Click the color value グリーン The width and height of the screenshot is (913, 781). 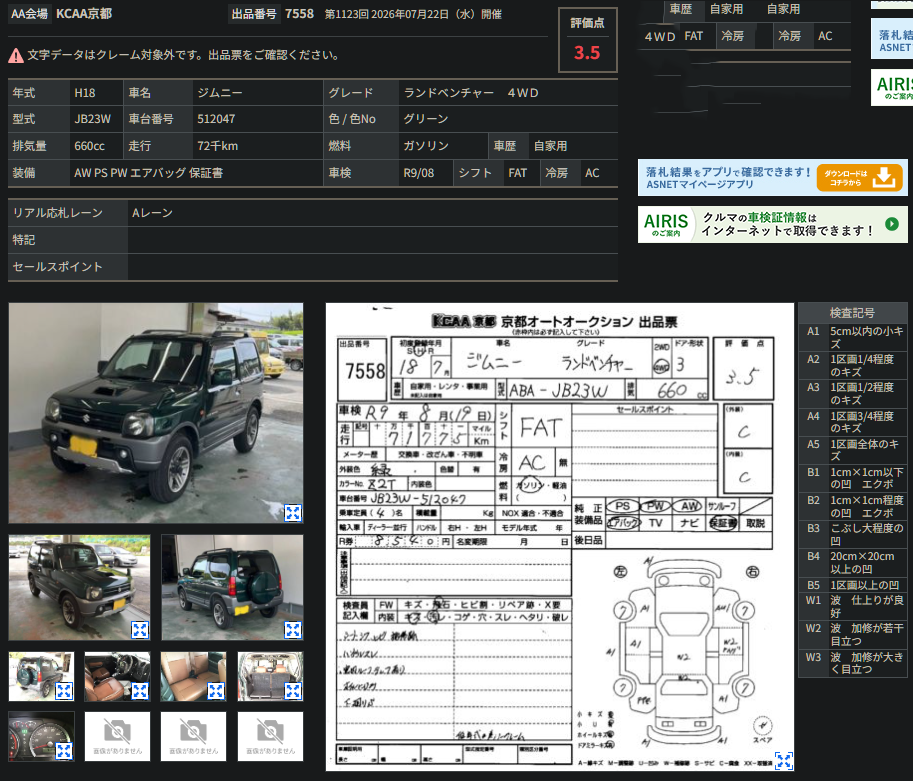point(426,119)
